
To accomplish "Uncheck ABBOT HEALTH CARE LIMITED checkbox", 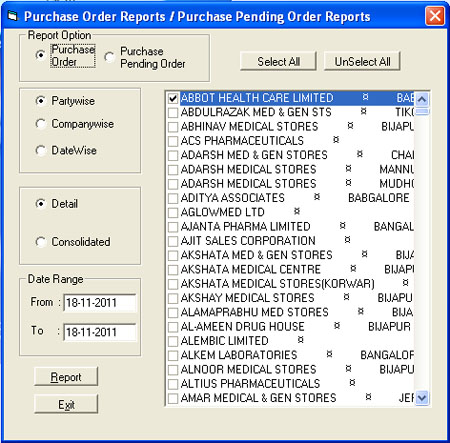I will coord(173,98).
